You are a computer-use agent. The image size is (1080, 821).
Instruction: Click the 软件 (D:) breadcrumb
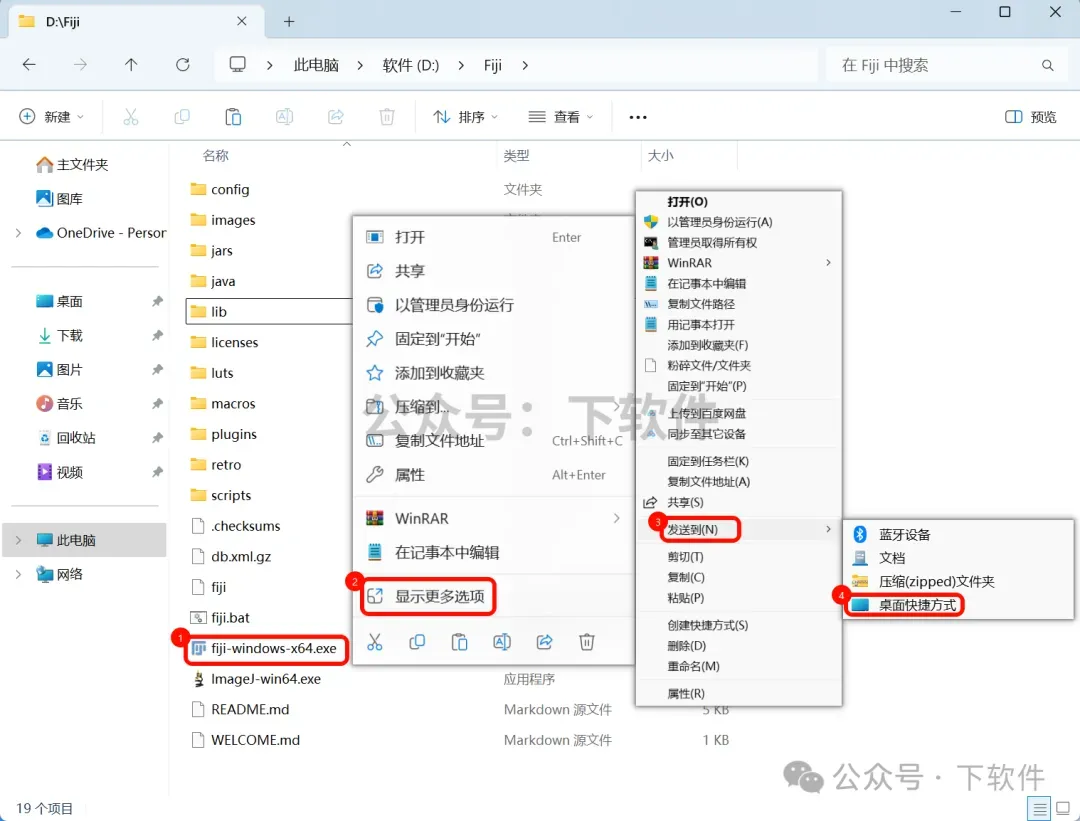click(x=411, y=65)
